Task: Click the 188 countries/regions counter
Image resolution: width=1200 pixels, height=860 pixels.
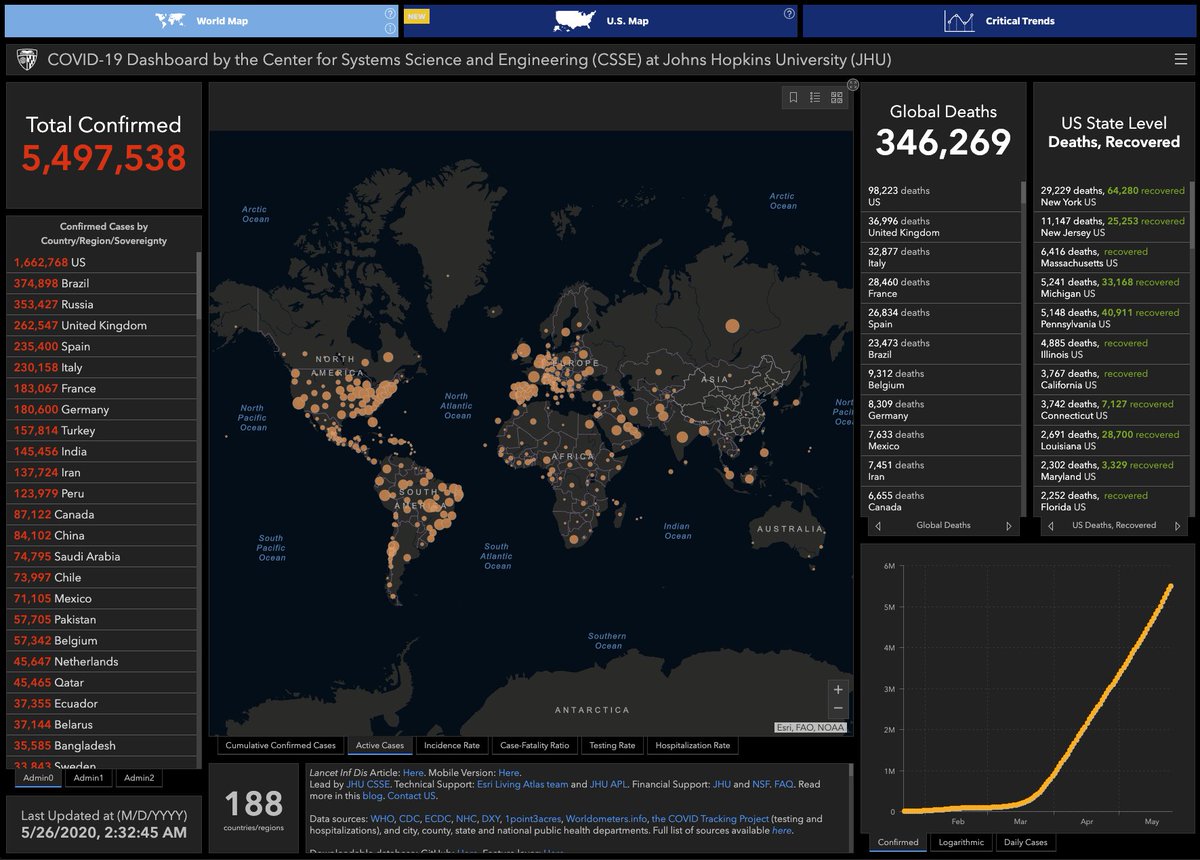Action: click(254, 808)
